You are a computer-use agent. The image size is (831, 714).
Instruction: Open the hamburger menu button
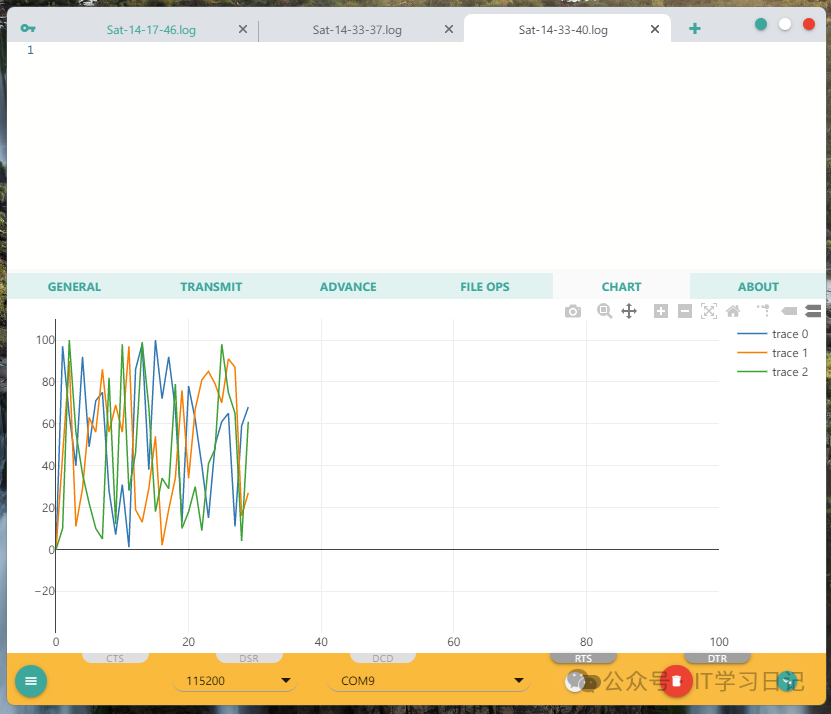31,681
